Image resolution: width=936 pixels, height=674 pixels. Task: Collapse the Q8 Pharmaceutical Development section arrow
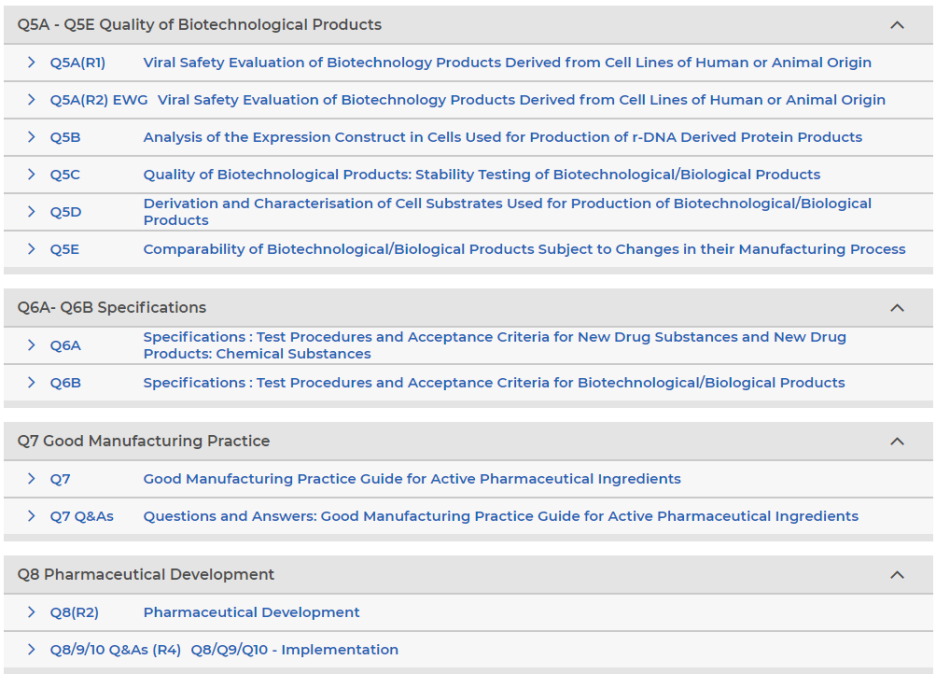click(x=897, y=575)
